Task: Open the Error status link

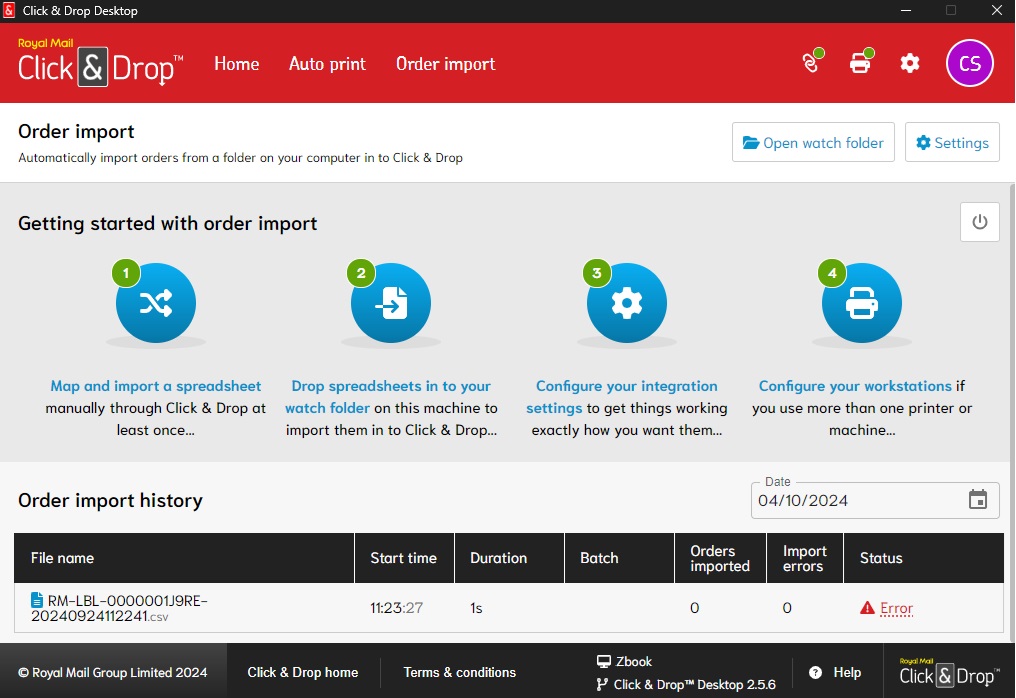Action: (896, 609)
